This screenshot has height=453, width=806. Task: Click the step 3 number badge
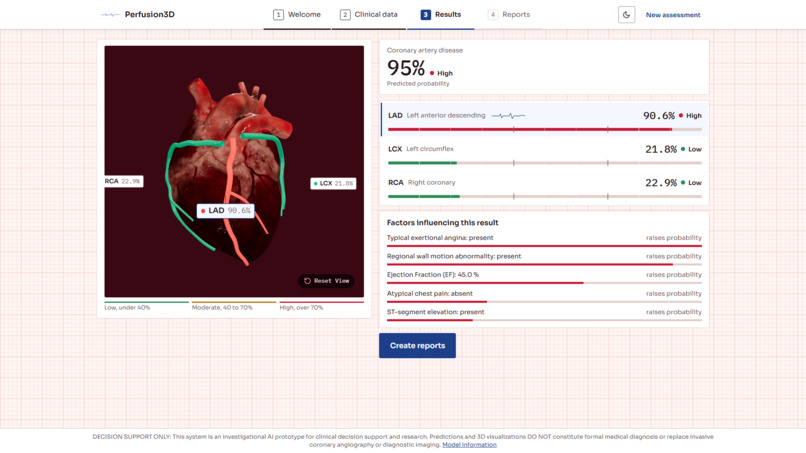coord(426,15)
